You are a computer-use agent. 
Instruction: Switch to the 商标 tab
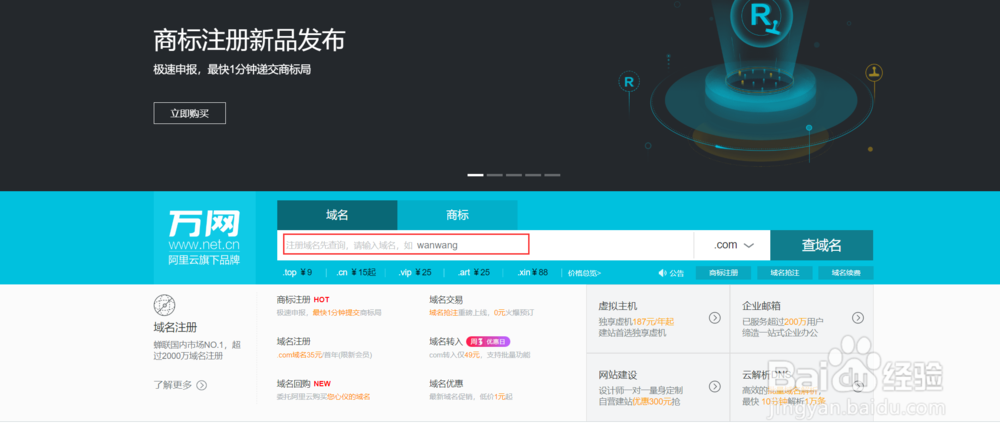[x=457, y=215]
